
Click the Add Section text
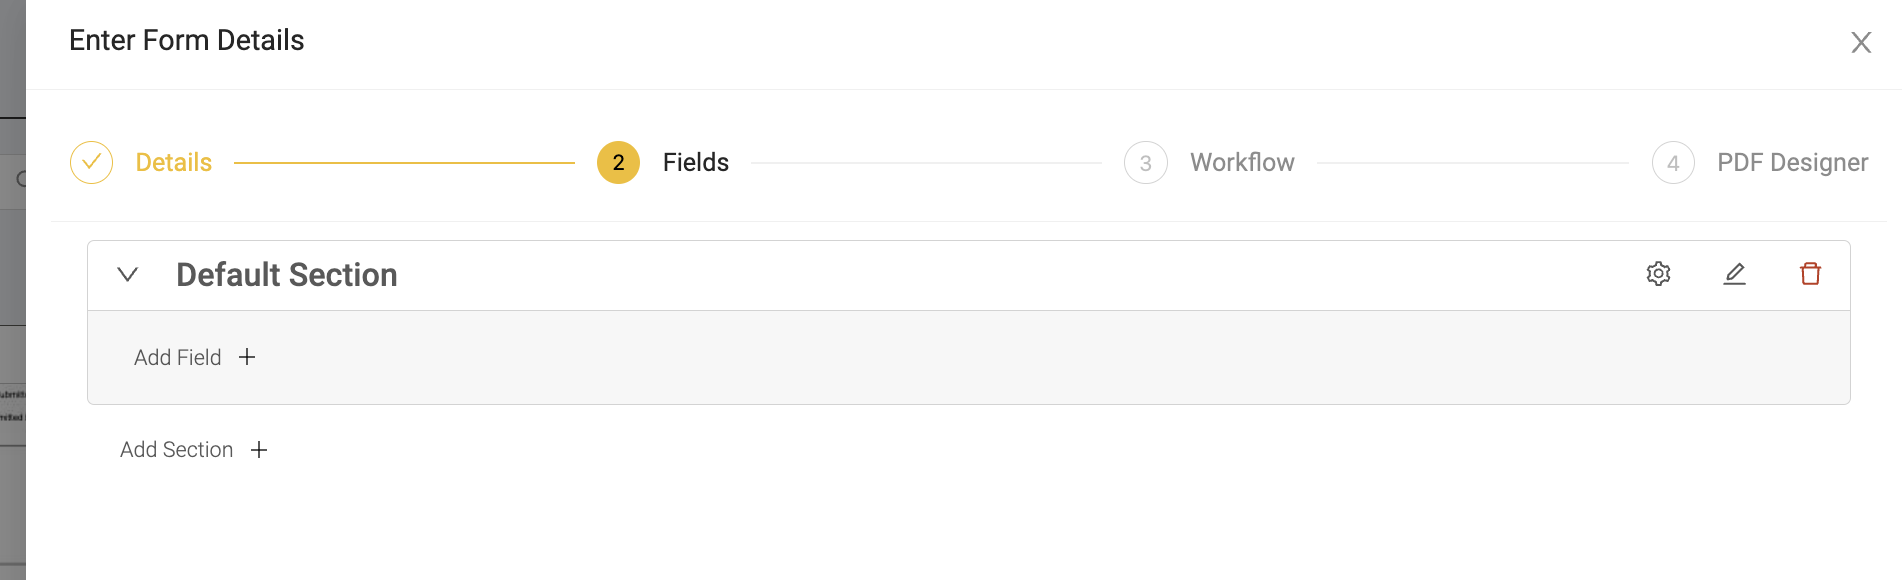coord(177,450)
